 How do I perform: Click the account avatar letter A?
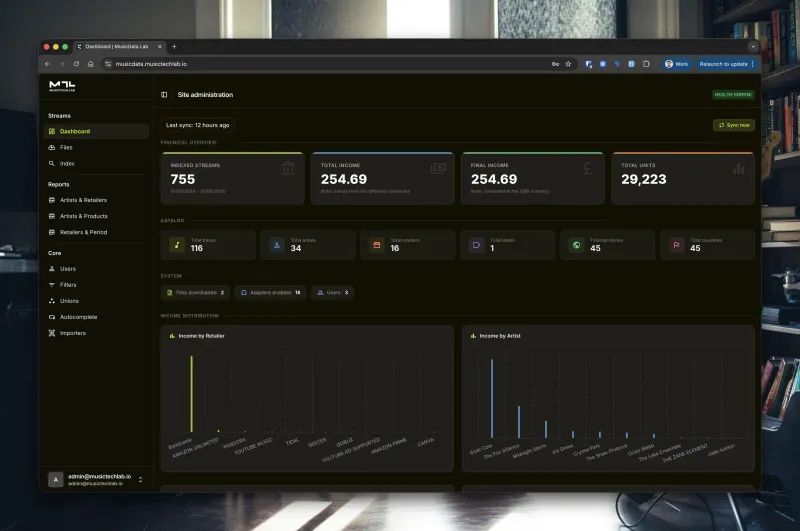pyautogui.click(x=56, y=479)
